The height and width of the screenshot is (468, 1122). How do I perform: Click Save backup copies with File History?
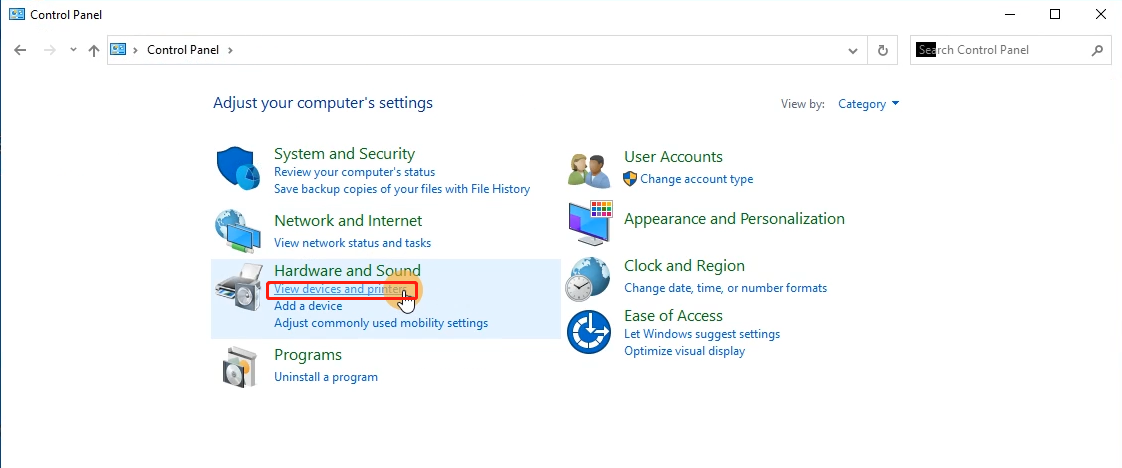(x=402, y=189)
